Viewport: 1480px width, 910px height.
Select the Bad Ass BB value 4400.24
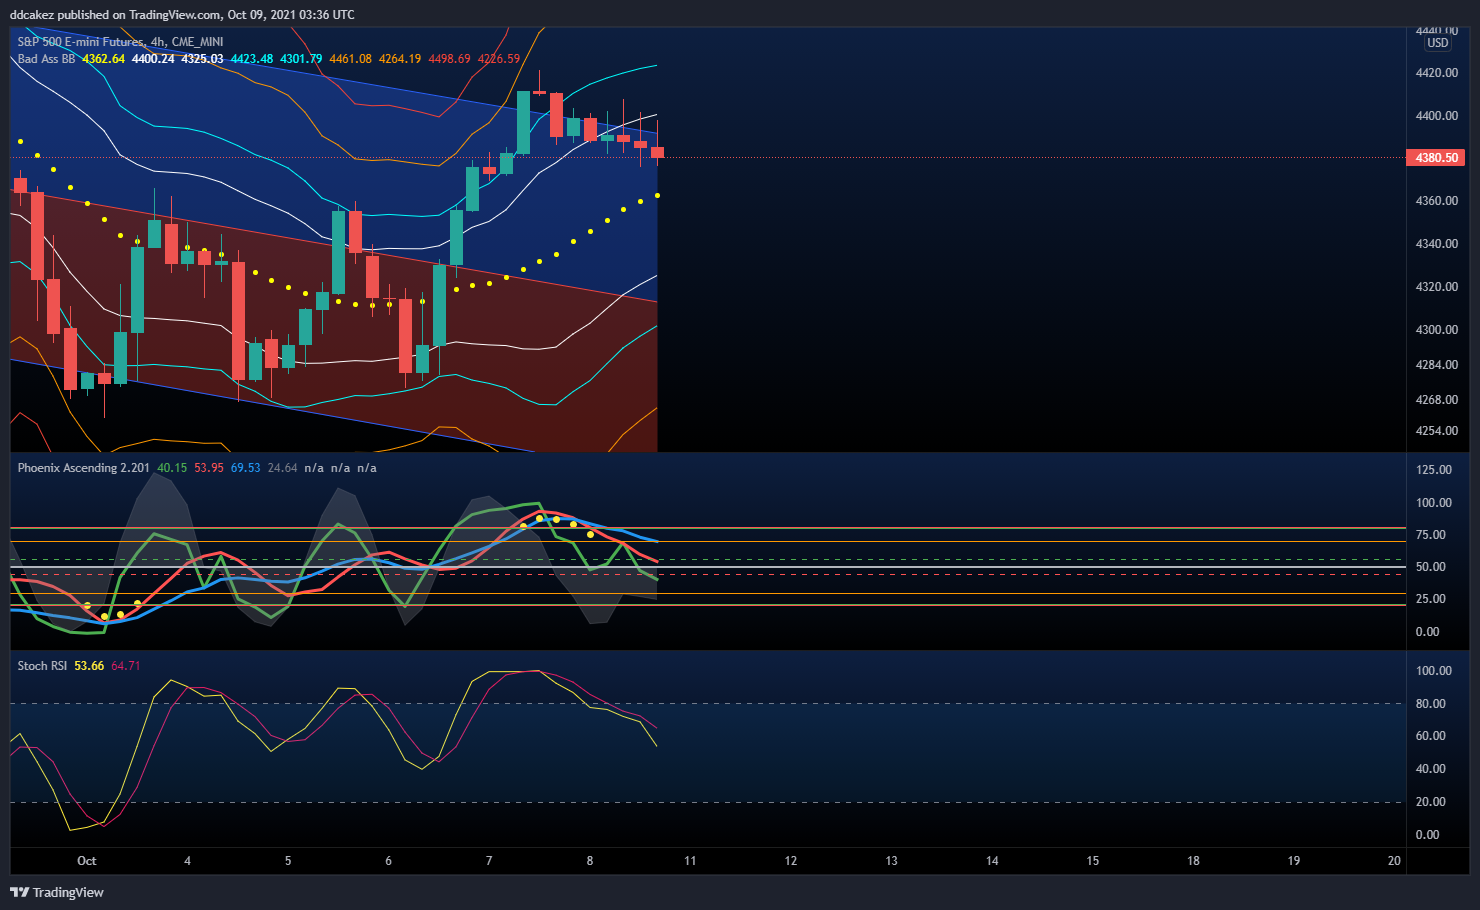[x=153, y=59]
